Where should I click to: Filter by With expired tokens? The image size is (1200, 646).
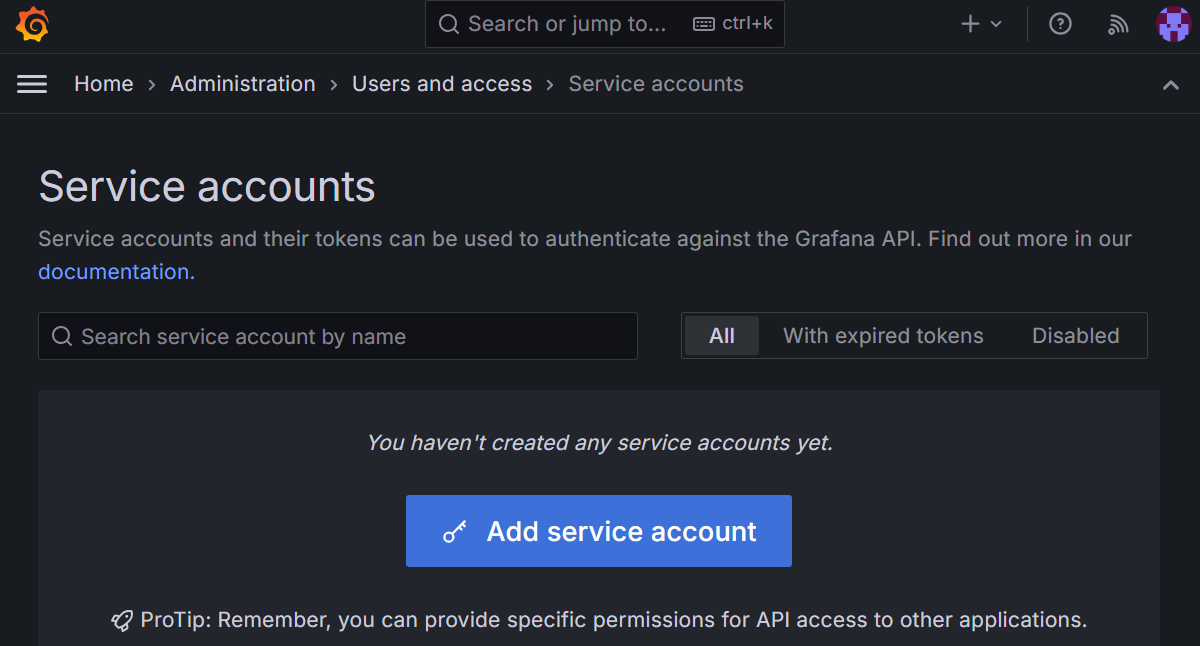pyautogui.click(x=883, y=336)
